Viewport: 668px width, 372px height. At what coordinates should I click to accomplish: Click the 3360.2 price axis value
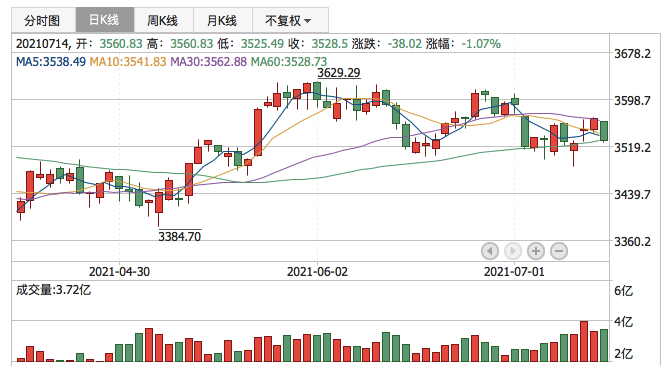coord(633,242)
